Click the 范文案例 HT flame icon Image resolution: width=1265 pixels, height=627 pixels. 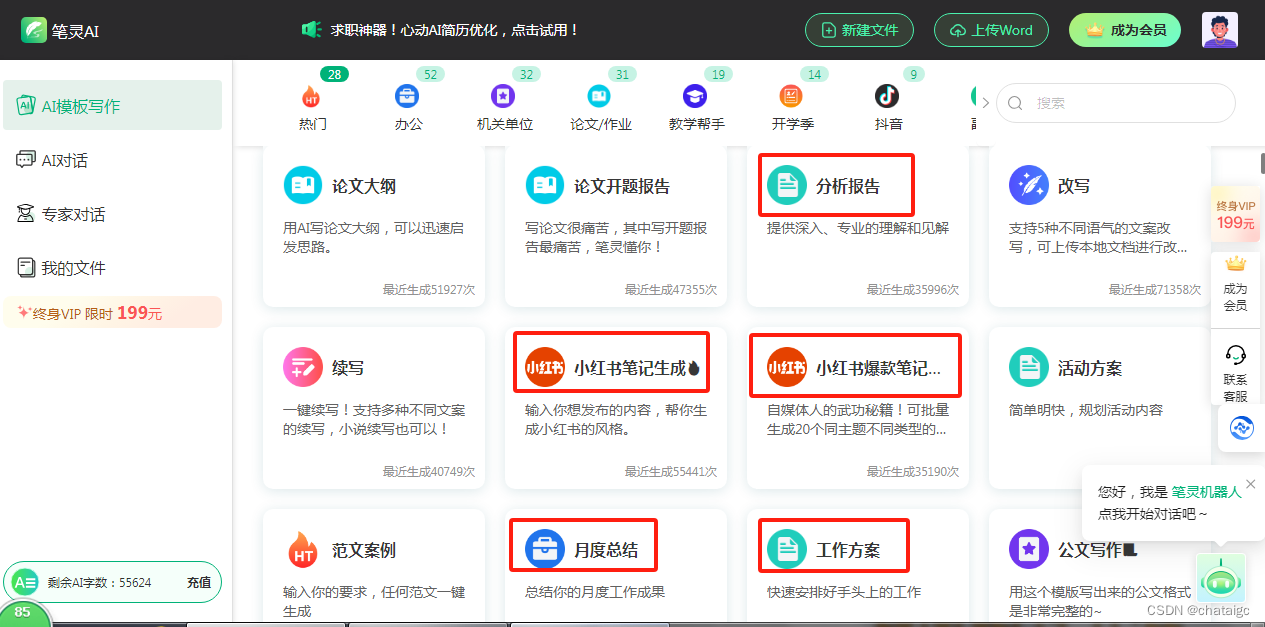303,549
